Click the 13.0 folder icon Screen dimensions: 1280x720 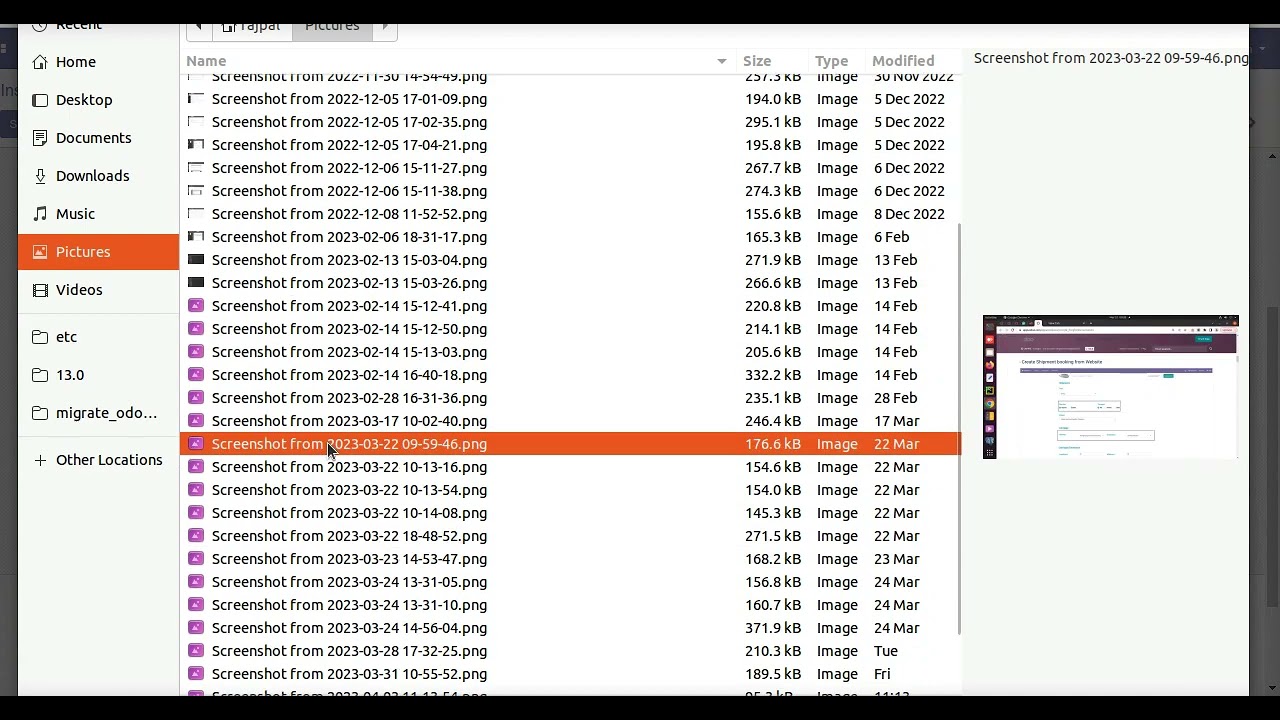40,375
